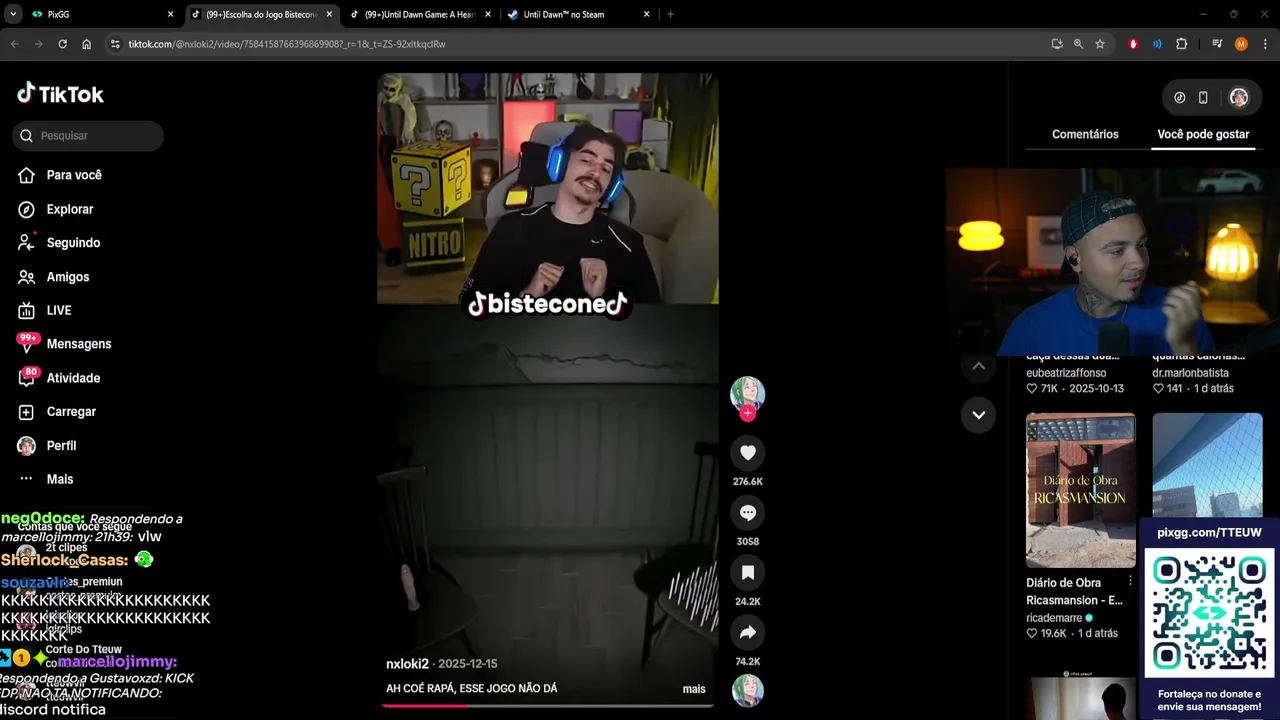The image size is (1280, 720).
Task: Open more options for Ricasmansion video
Action: point(1130,582)
